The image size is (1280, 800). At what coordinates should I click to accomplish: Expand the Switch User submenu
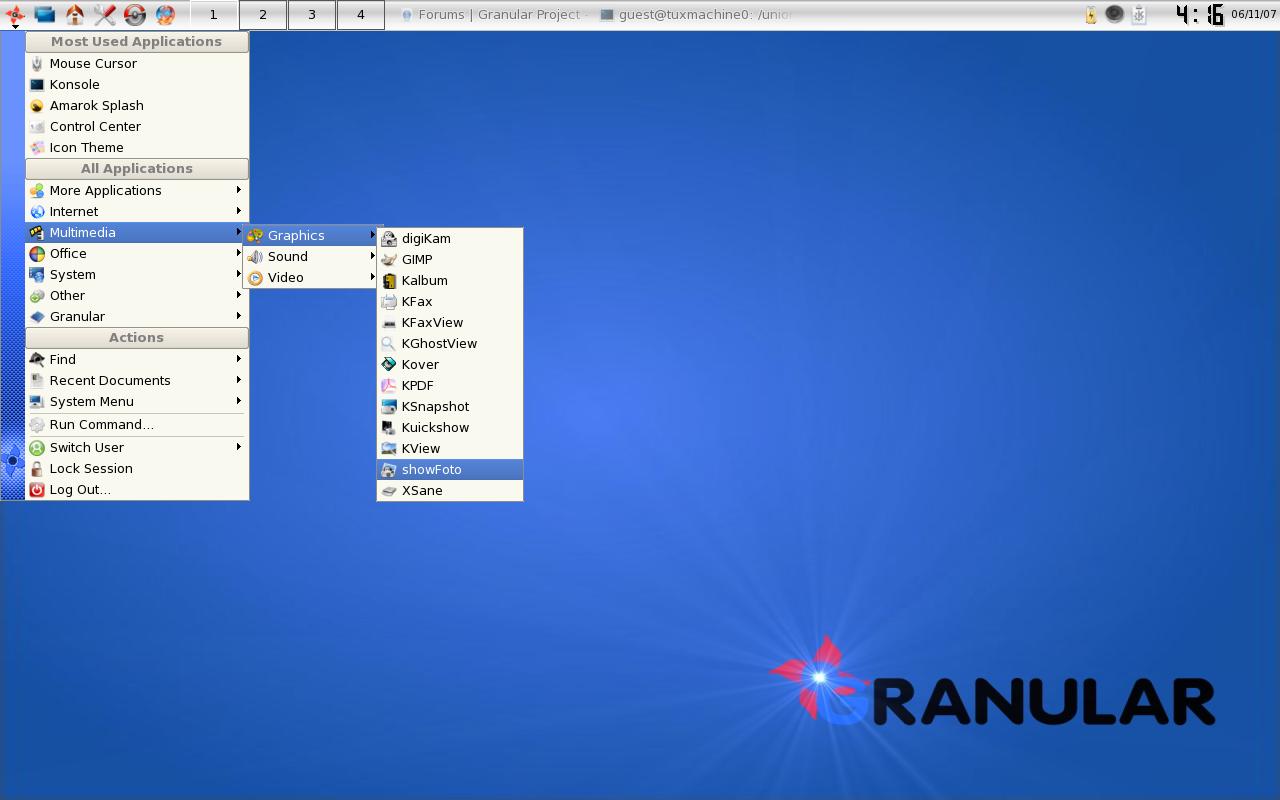point(137,447)
